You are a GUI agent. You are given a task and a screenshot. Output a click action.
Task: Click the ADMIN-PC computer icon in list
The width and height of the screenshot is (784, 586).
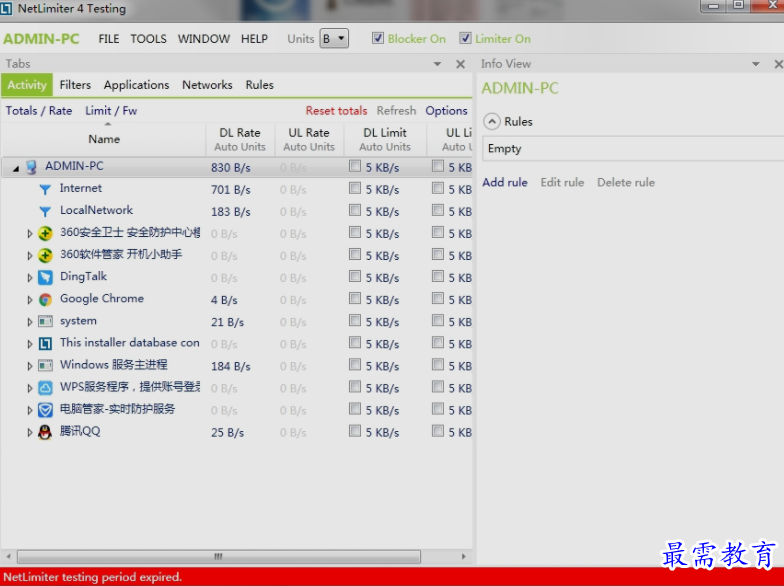click(31, 167)
